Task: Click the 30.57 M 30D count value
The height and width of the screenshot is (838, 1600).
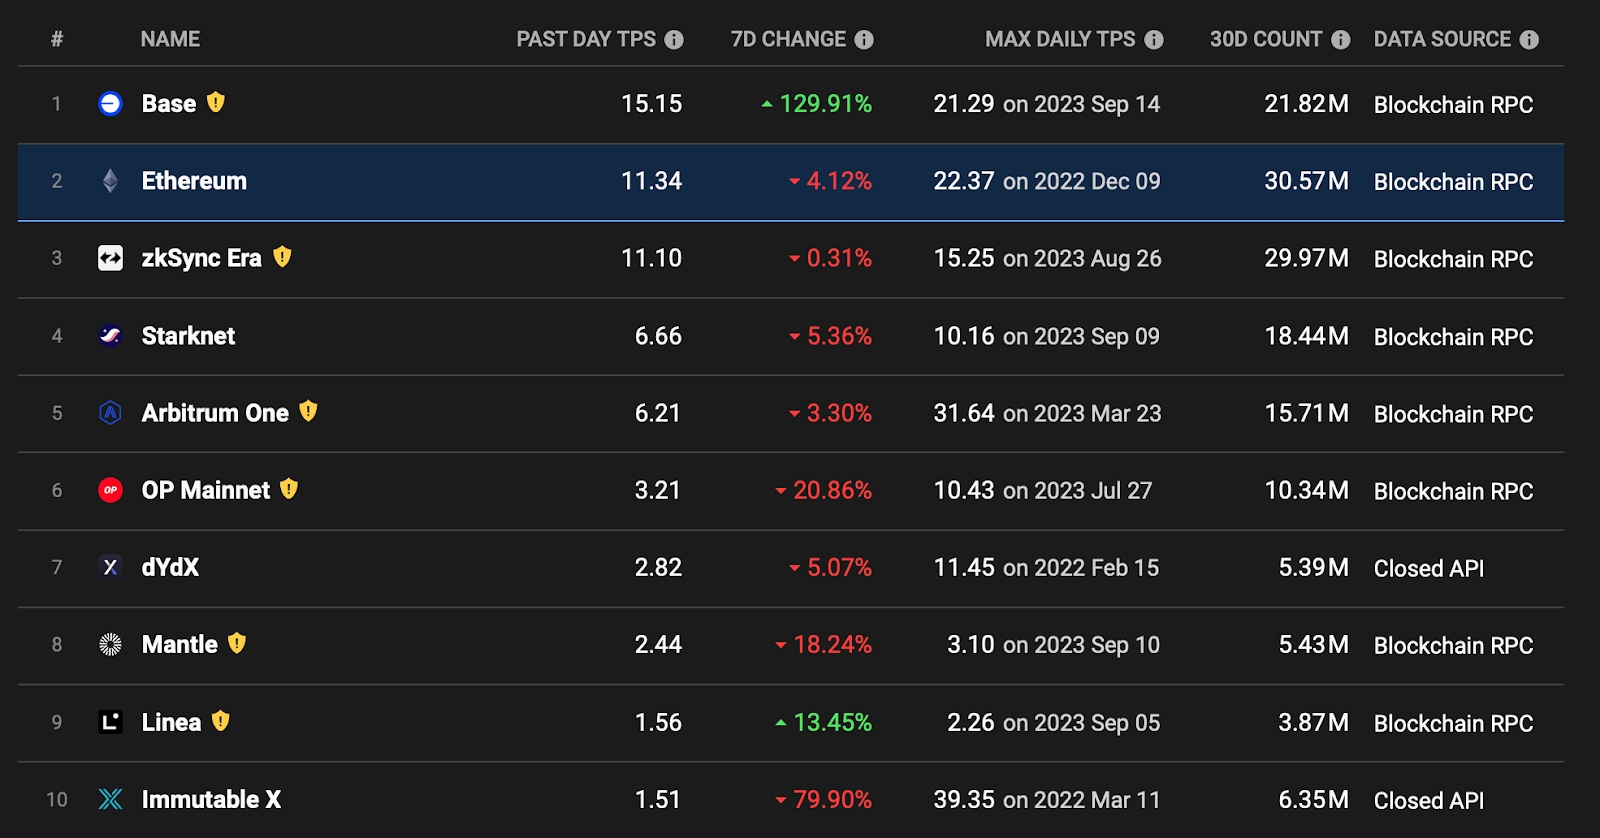Action: 1306,181
